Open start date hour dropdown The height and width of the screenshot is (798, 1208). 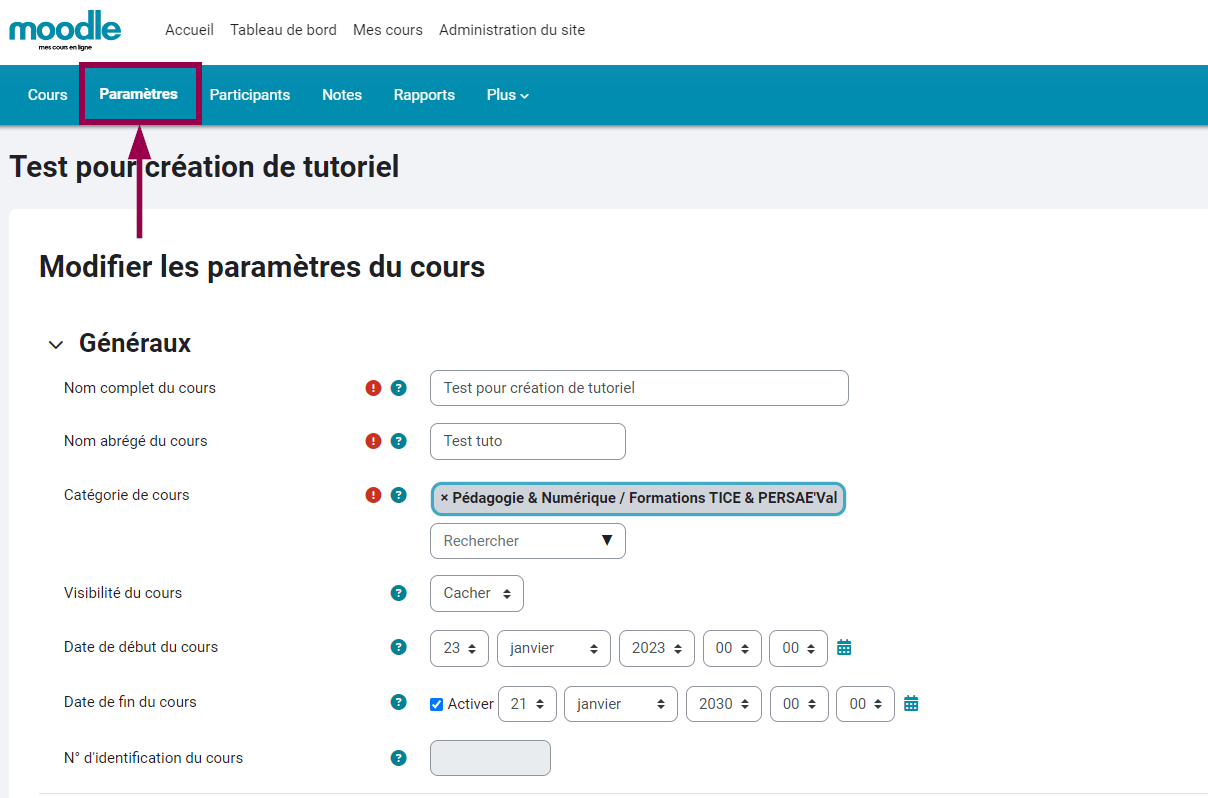point(732,648)
